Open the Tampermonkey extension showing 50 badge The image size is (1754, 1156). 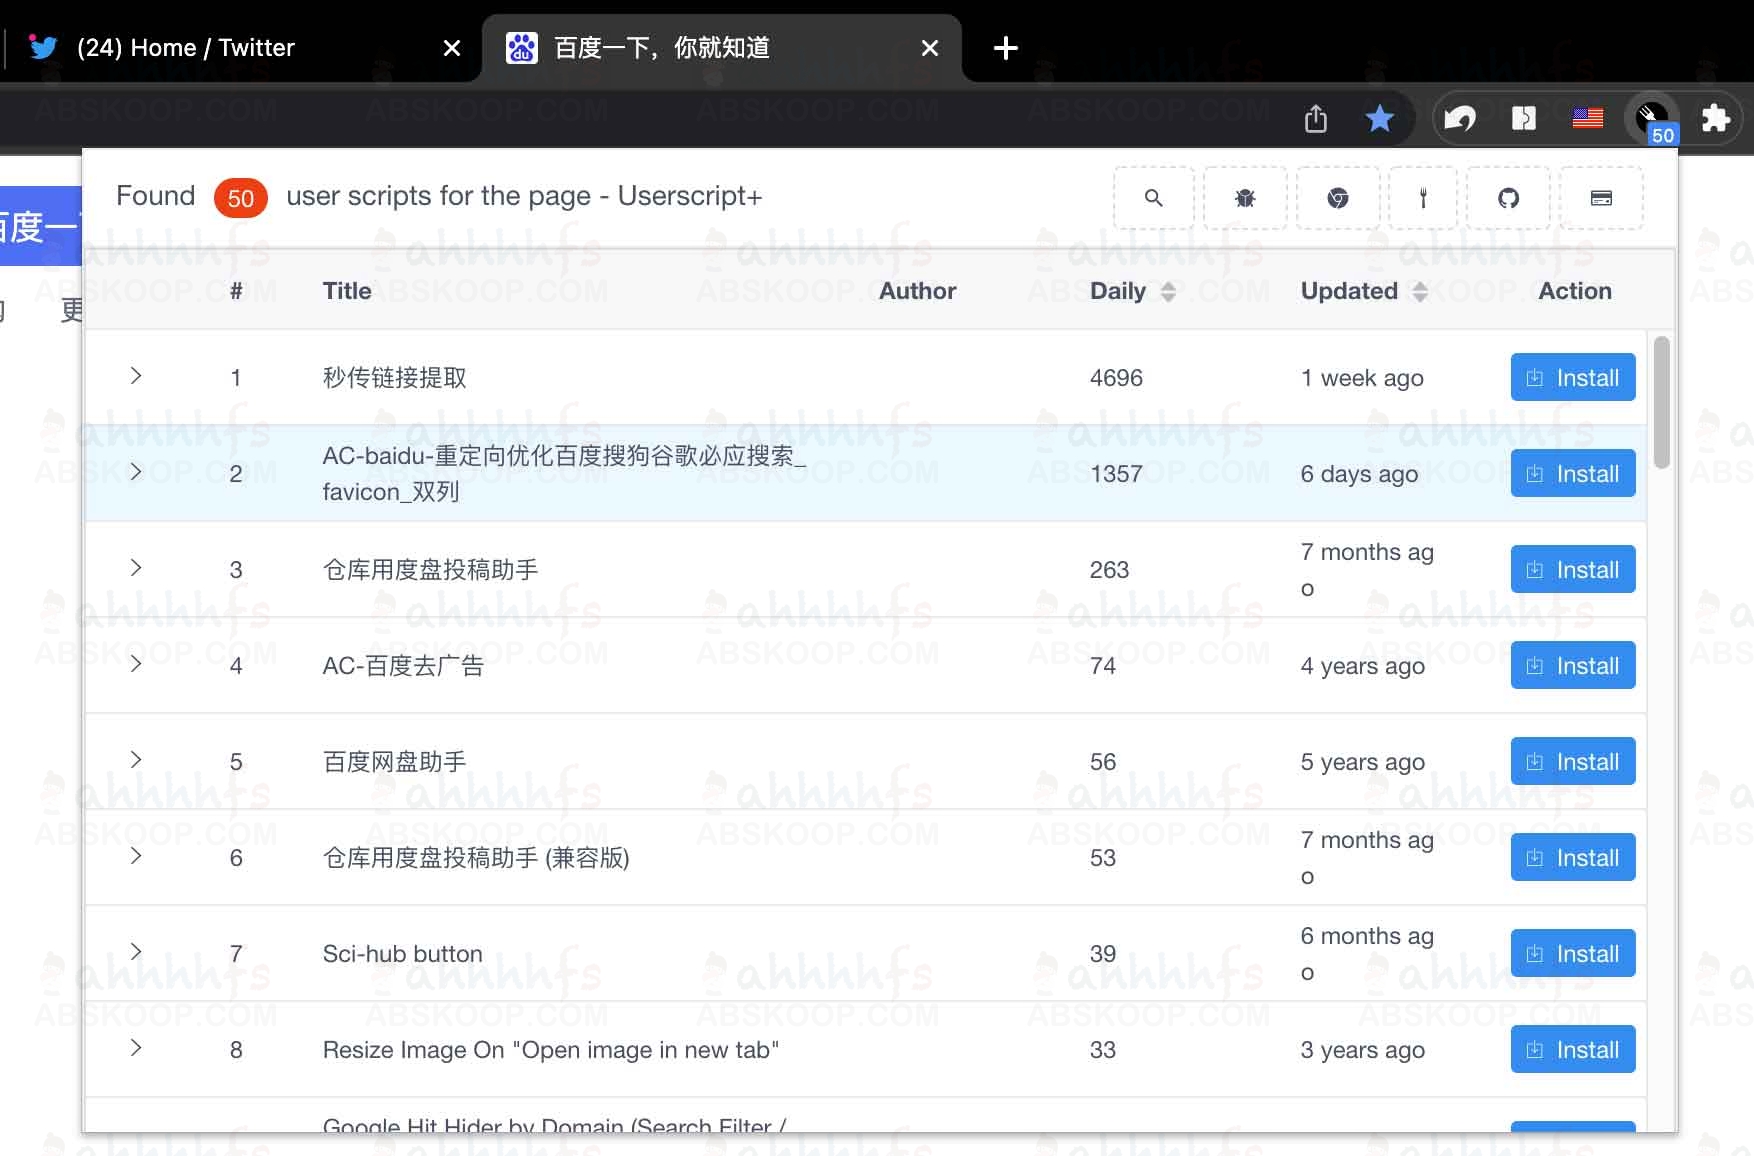tap(1650, 117)
